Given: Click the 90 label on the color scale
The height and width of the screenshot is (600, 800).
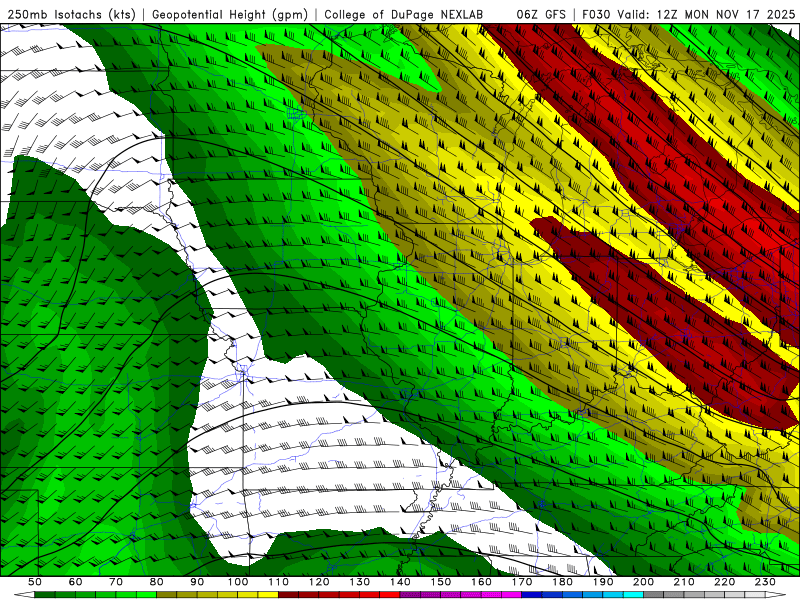Looking at the screenshot, I should (x=197, y=582).
